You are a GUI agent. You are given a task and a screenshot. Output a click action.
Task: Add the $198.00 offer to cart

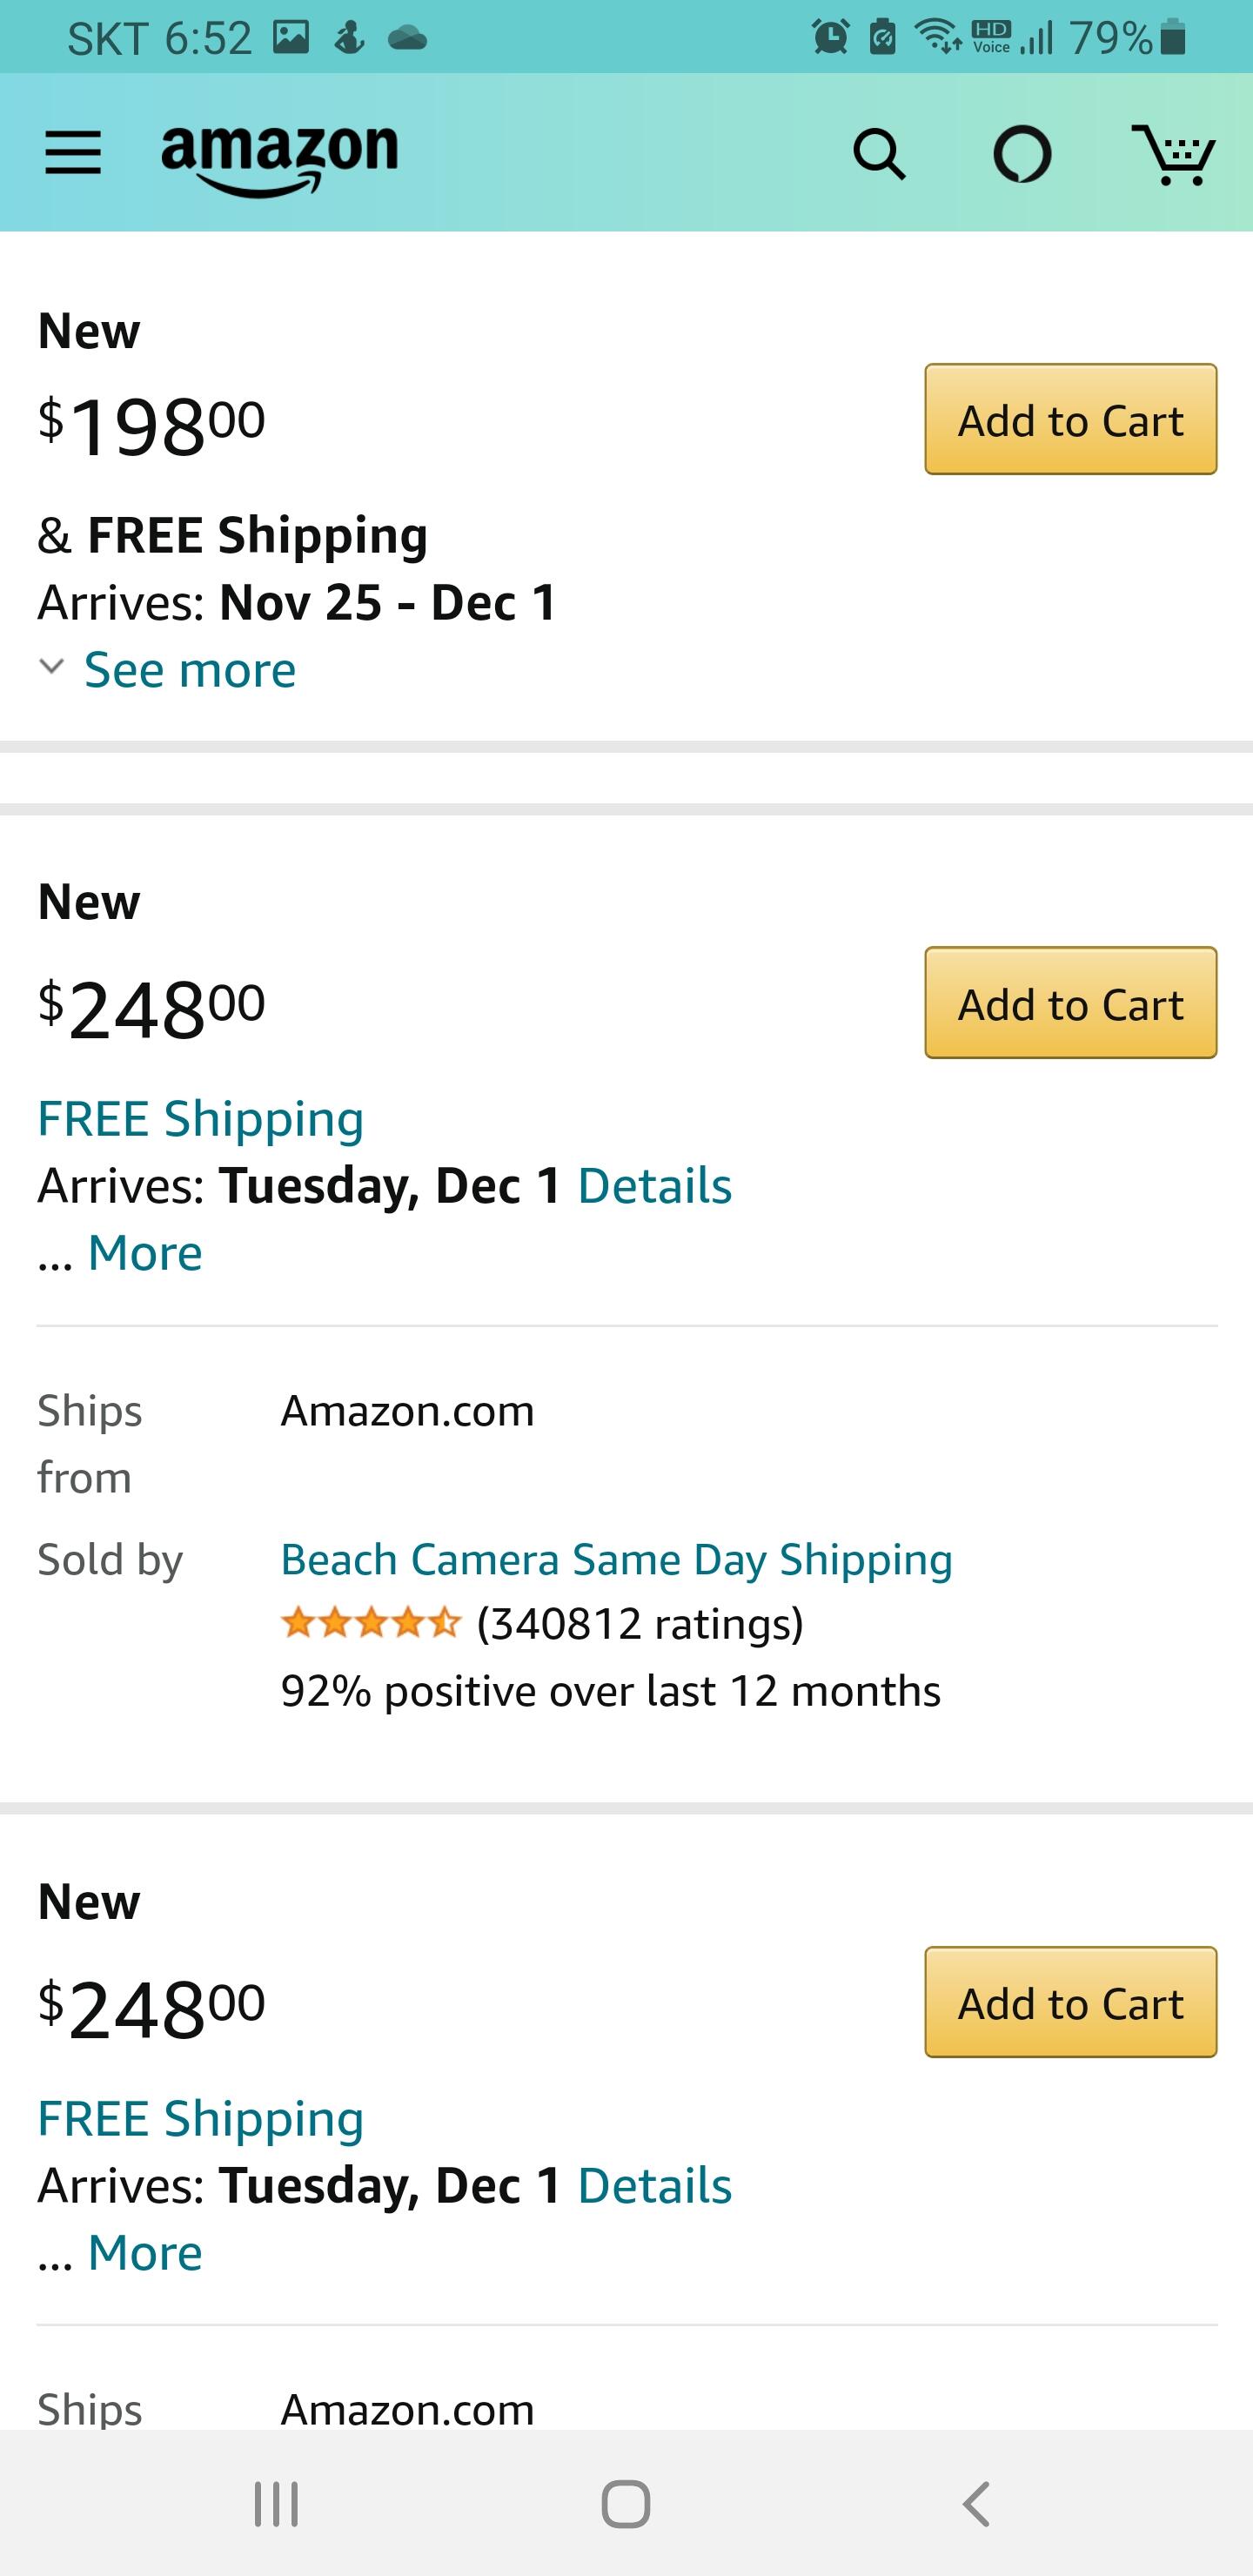coord(1070,420)
